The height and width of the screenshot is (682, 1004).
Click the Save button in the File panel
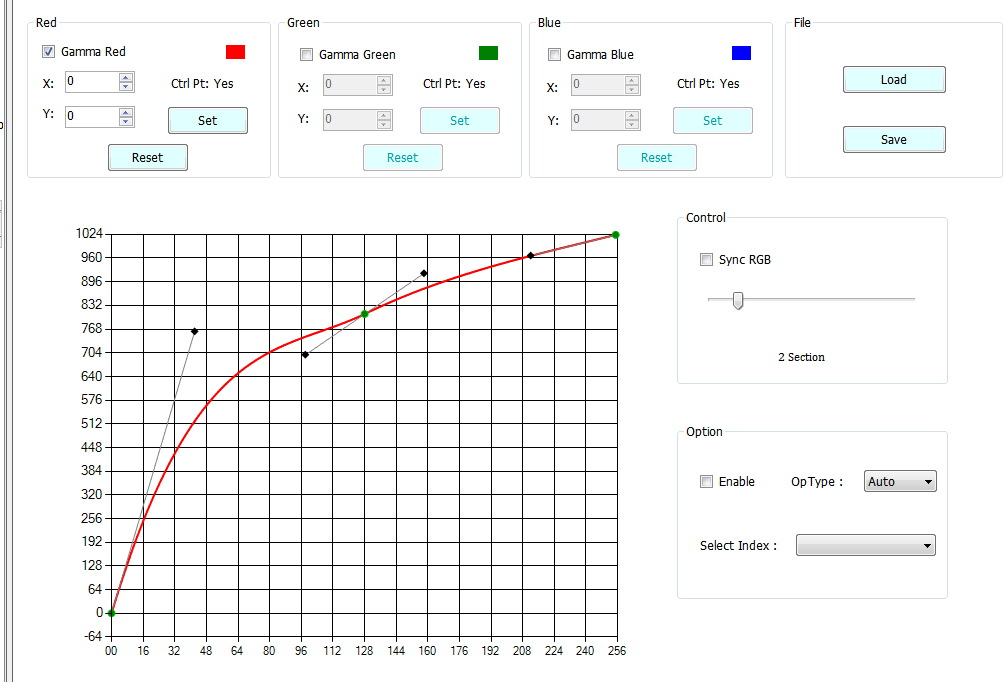point(893,139)
